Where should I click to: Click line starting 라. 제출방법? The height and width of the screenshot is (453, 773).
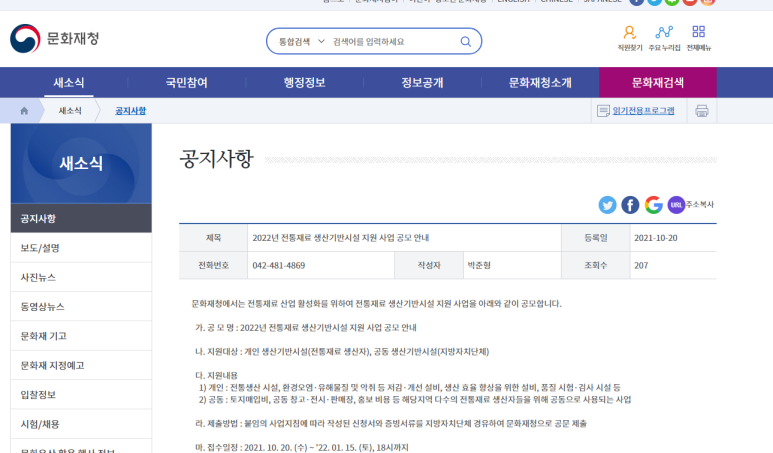point(391,423)
